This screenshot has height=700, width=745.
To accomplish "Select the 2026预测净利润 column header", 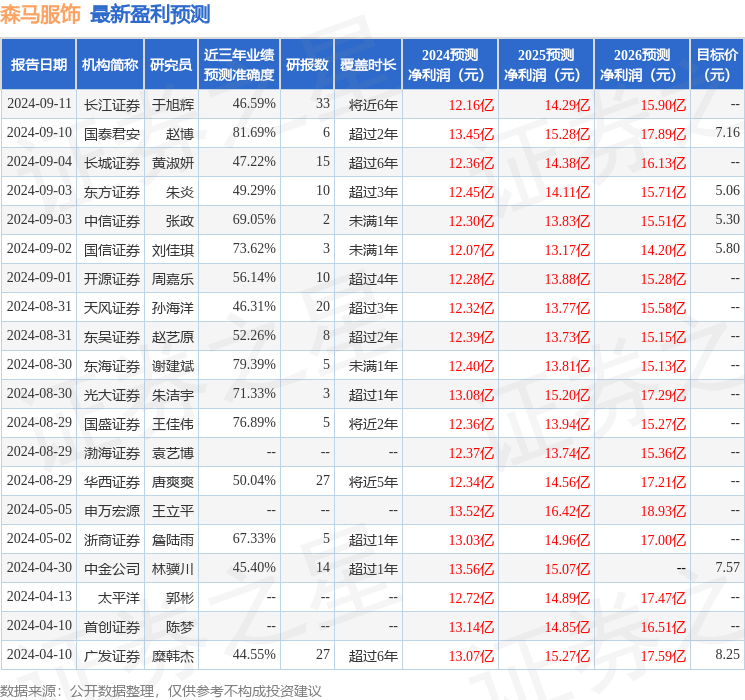I will click(x=642, y=65).
